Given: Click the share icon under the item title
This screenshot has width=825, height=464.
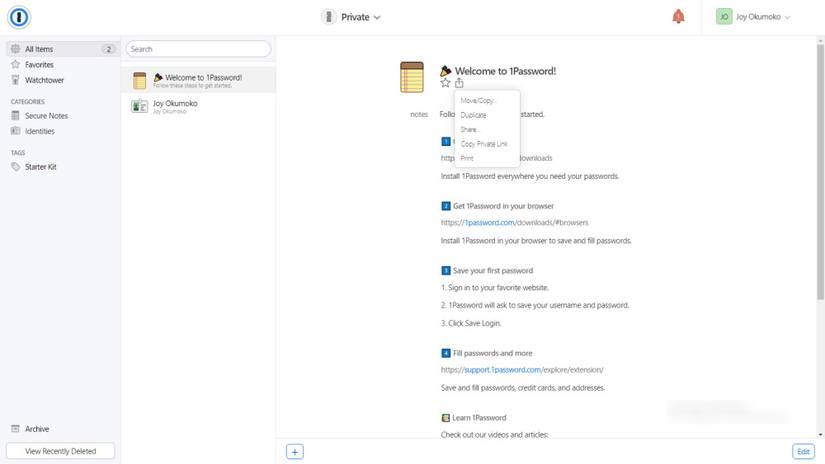Looking at the screenshot, I should [x=459, y=83].
